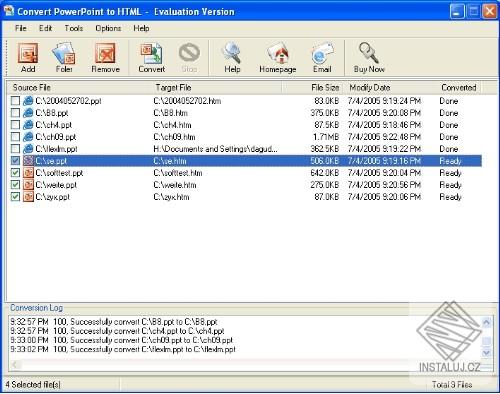
Task: Click the Buy Now key icon
Action: (x=369, y=53)
